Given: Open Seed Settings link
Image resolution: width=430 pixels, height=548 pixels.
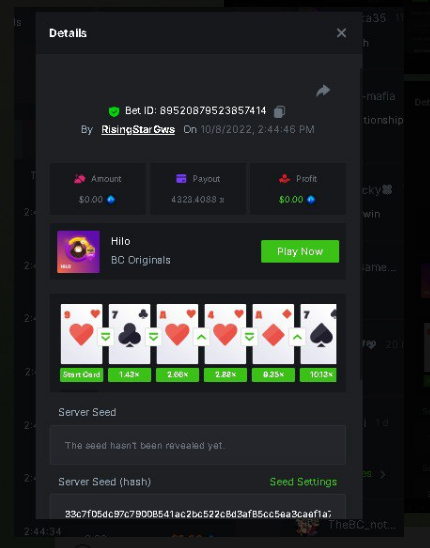Looking at the screenshot, I should (303, 482).
